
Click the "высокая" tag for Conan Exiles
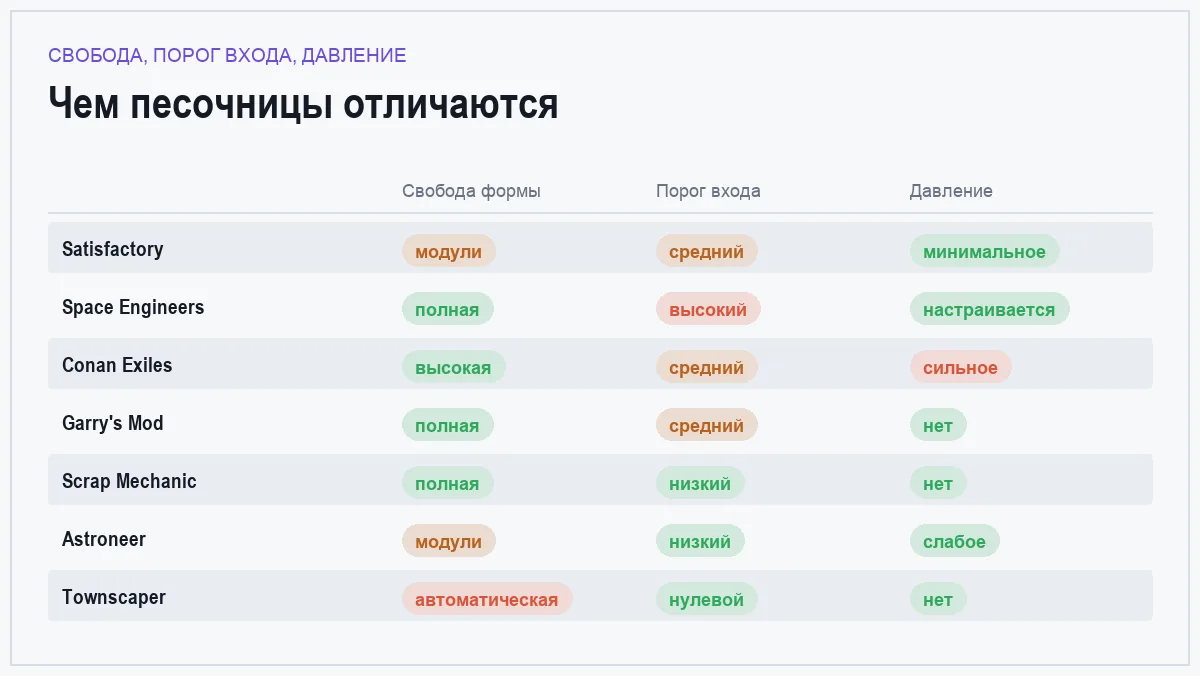point(453,367)
